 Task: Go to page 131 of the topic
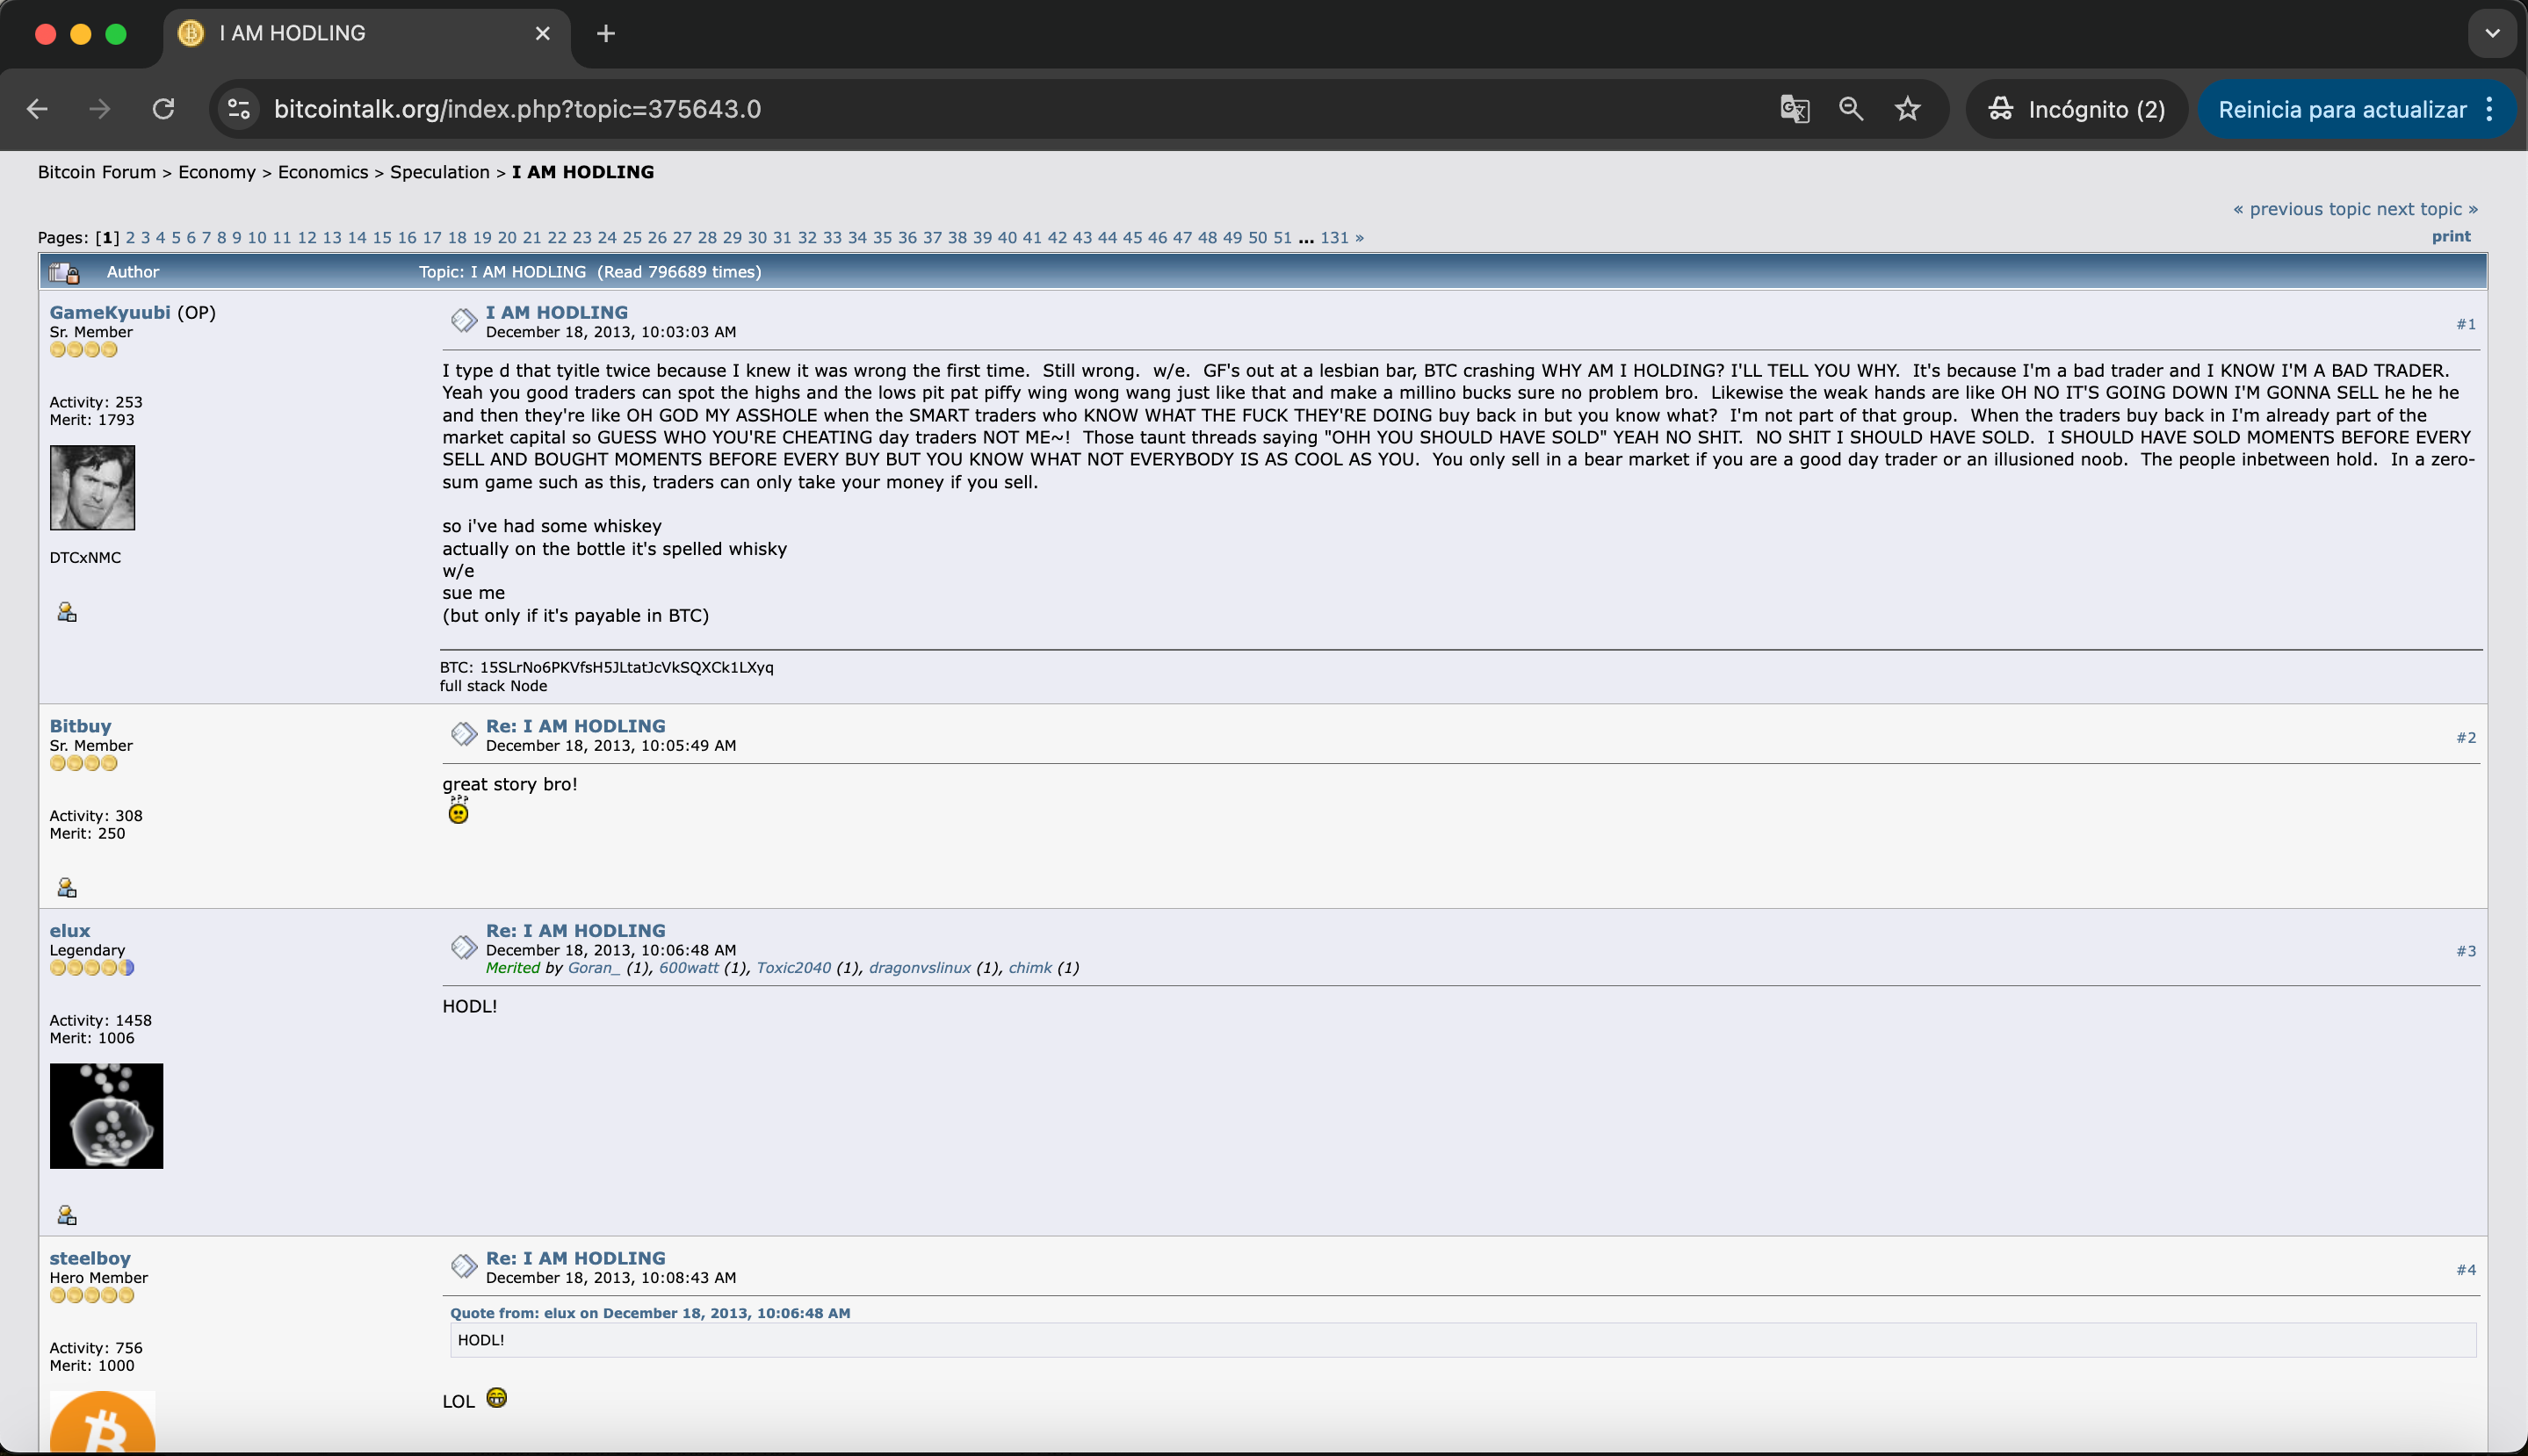(1334, 238)
